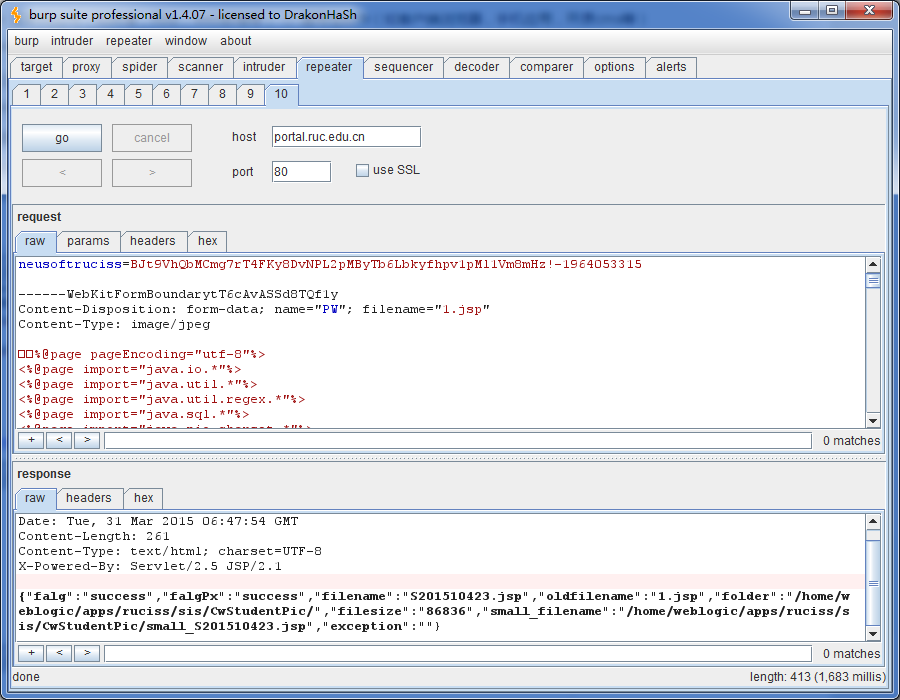This screenshot has width=900, height=700.
Task: Click filename 1.jsp in request body
Action: 462,309
